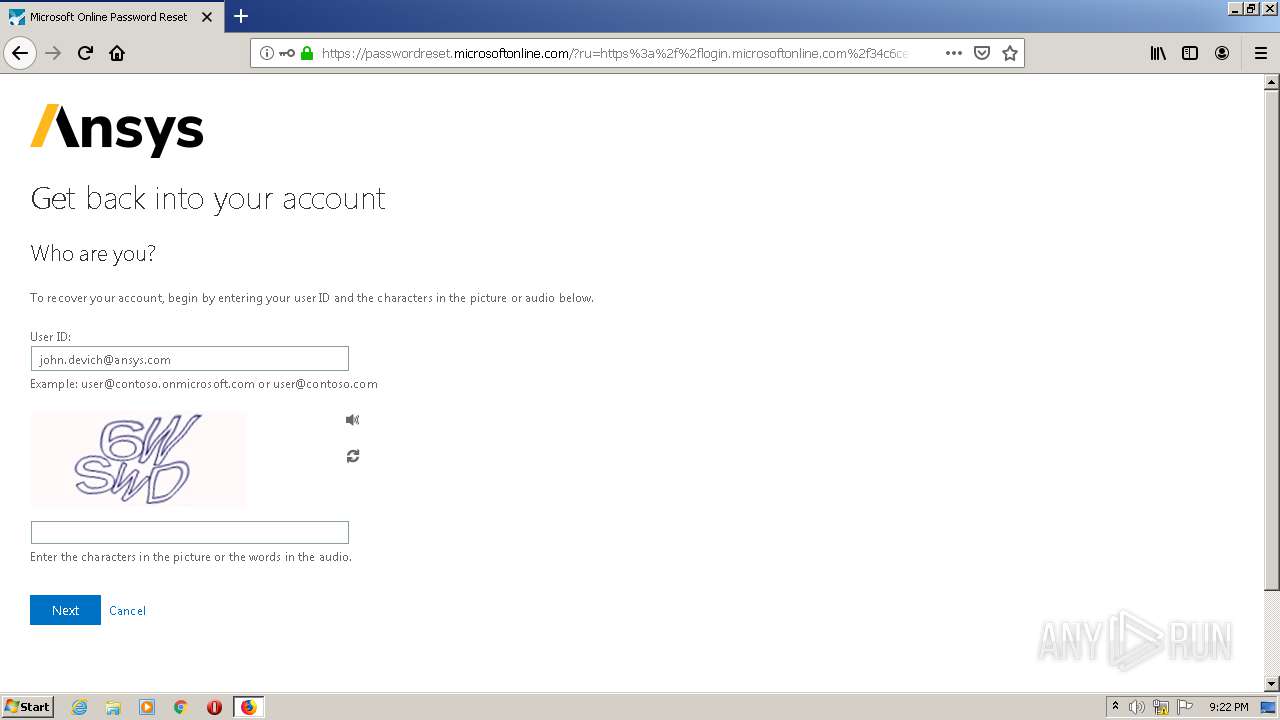Click the "Get back into your account" heading
The height and width of the screenshot is (720, 1280).
pyautogui.click(x=208, y=199)
